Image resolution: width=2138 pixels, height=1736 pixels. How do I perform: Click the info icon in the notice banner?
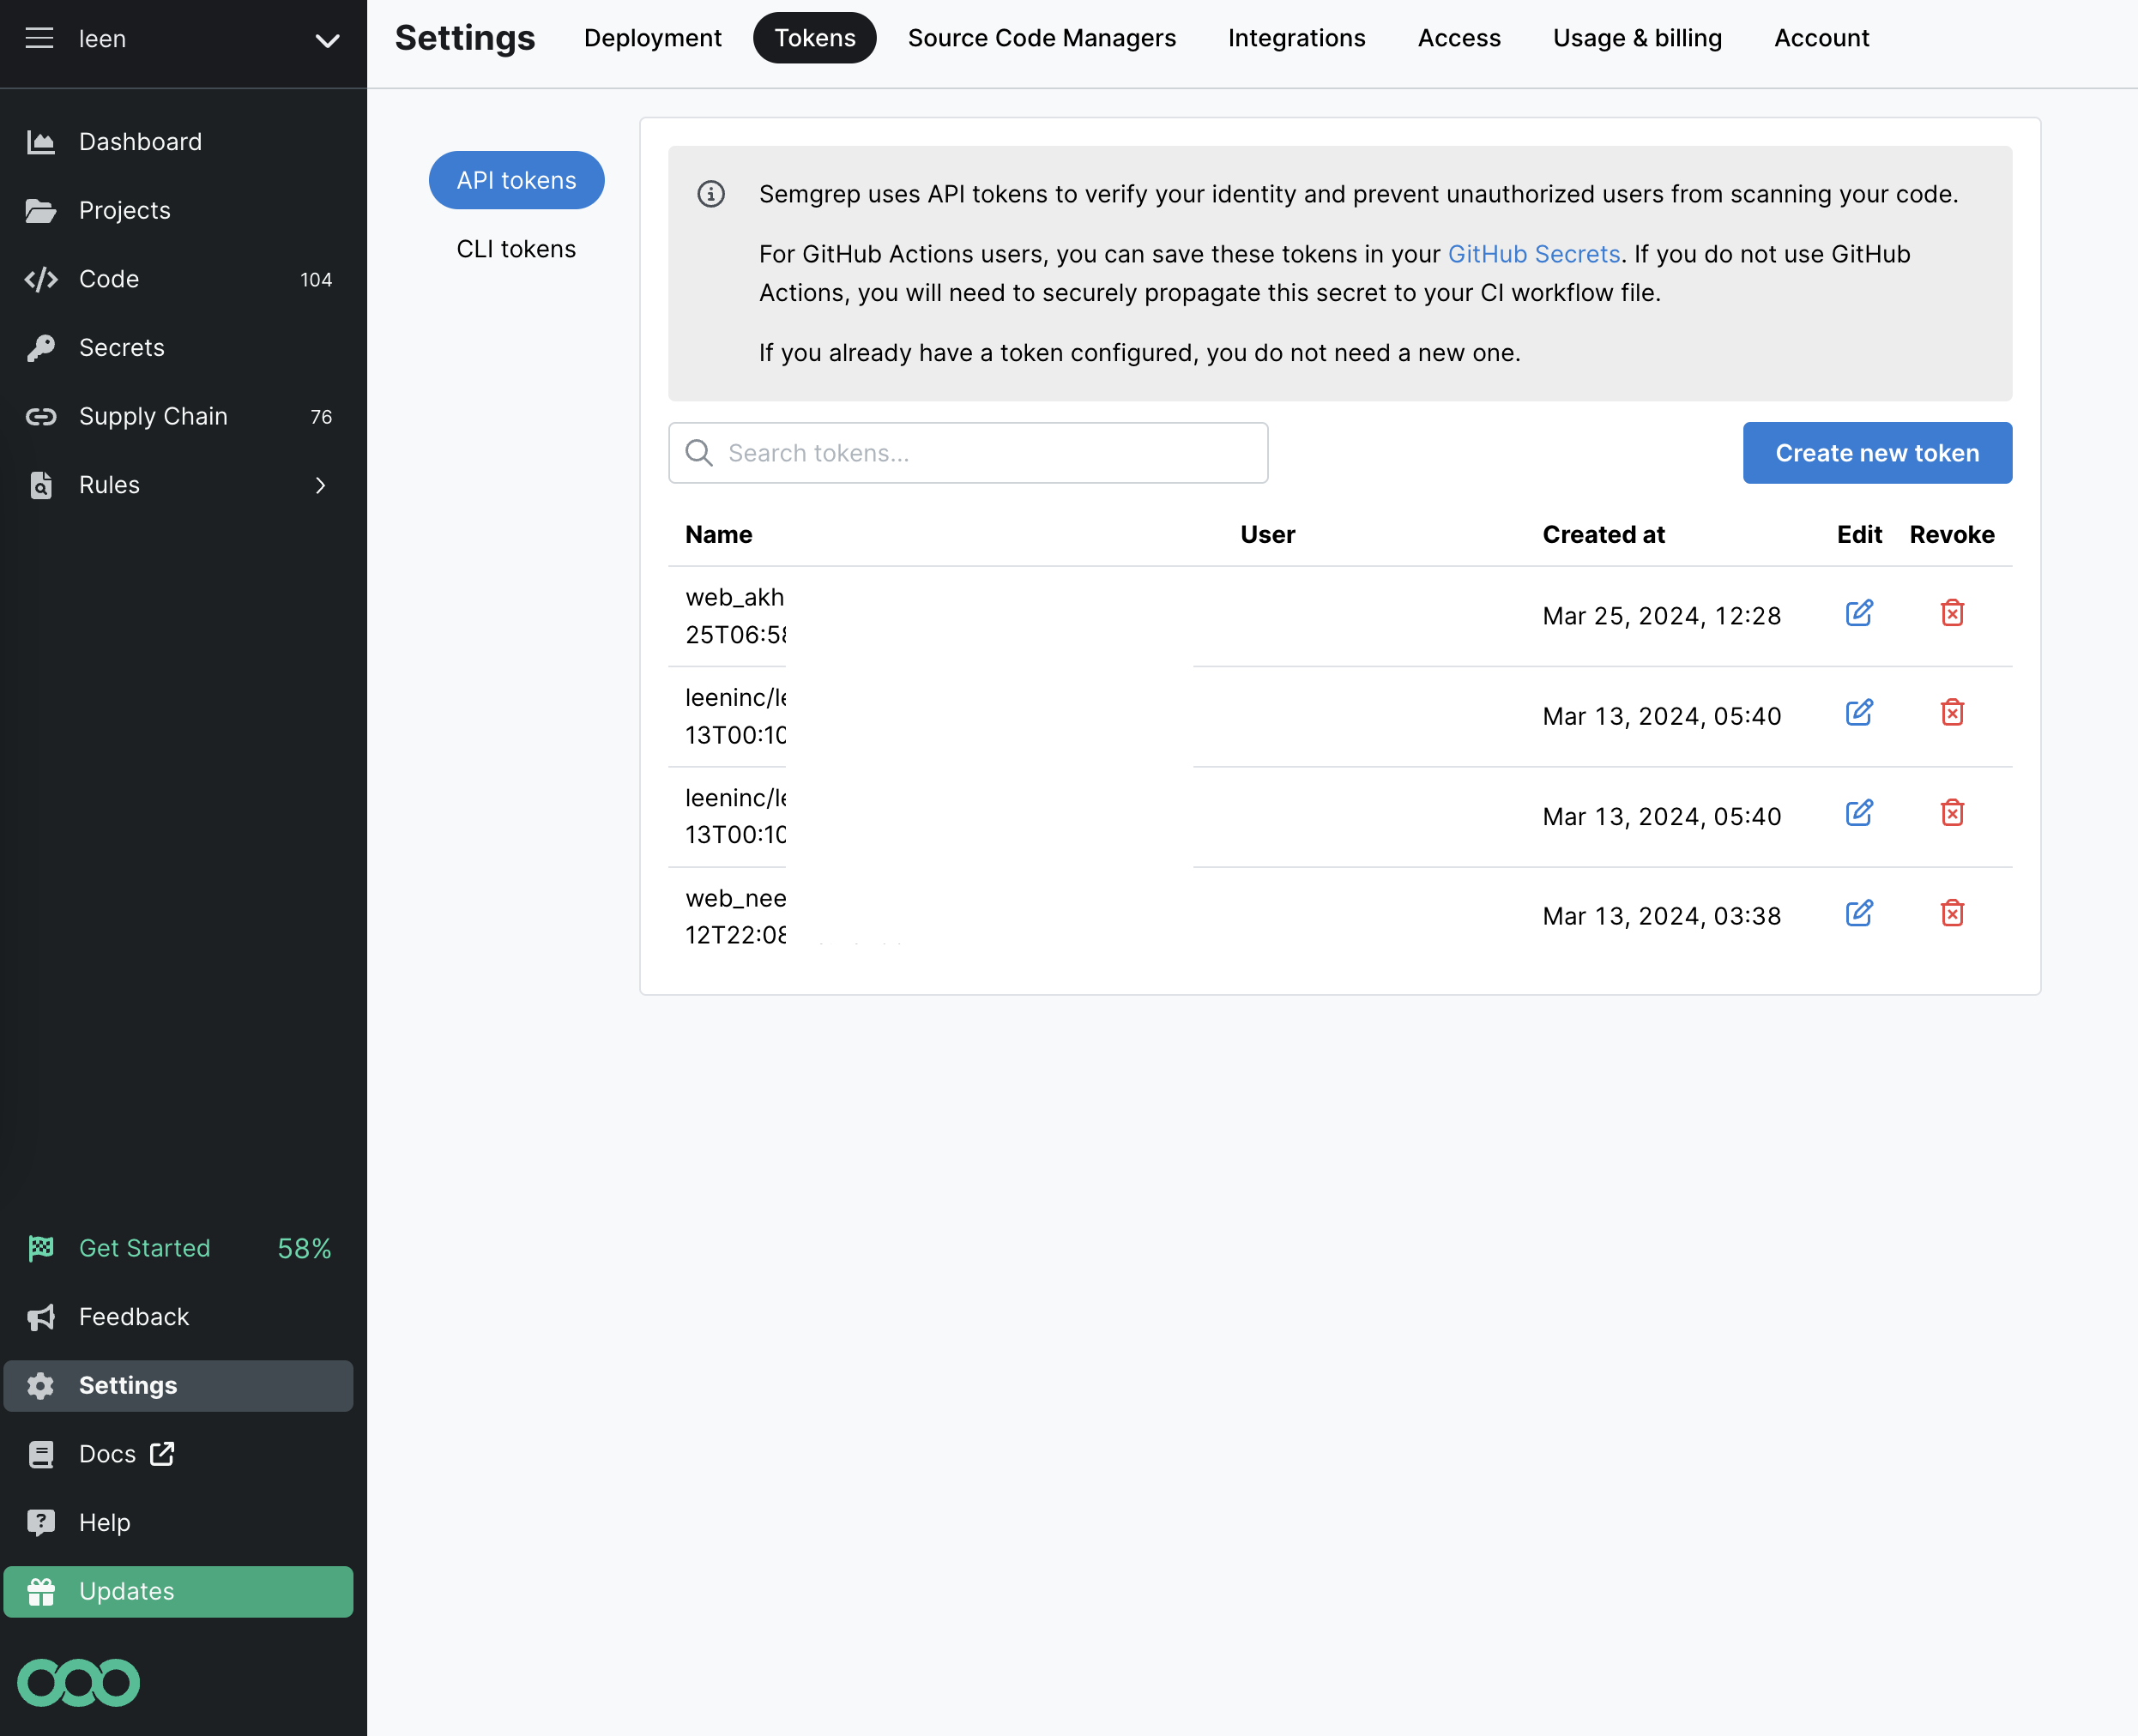(x=710, y=194)
